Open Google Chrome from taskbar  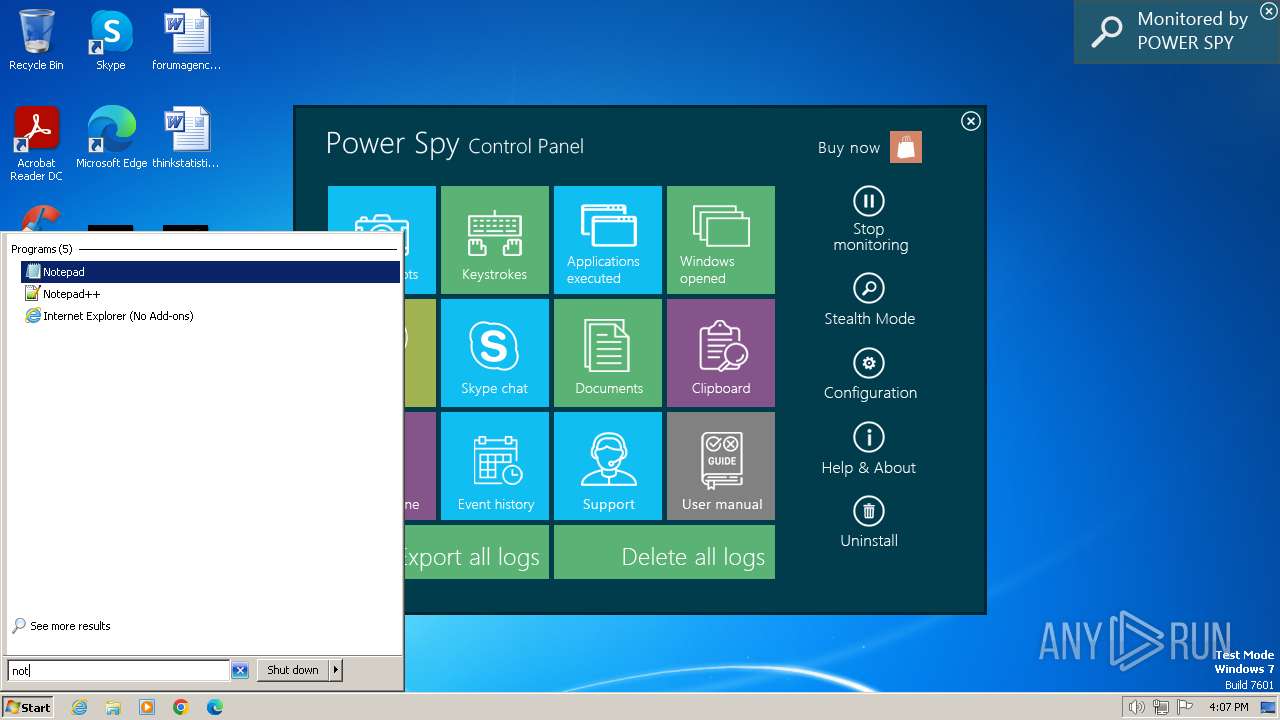[181, 707]
